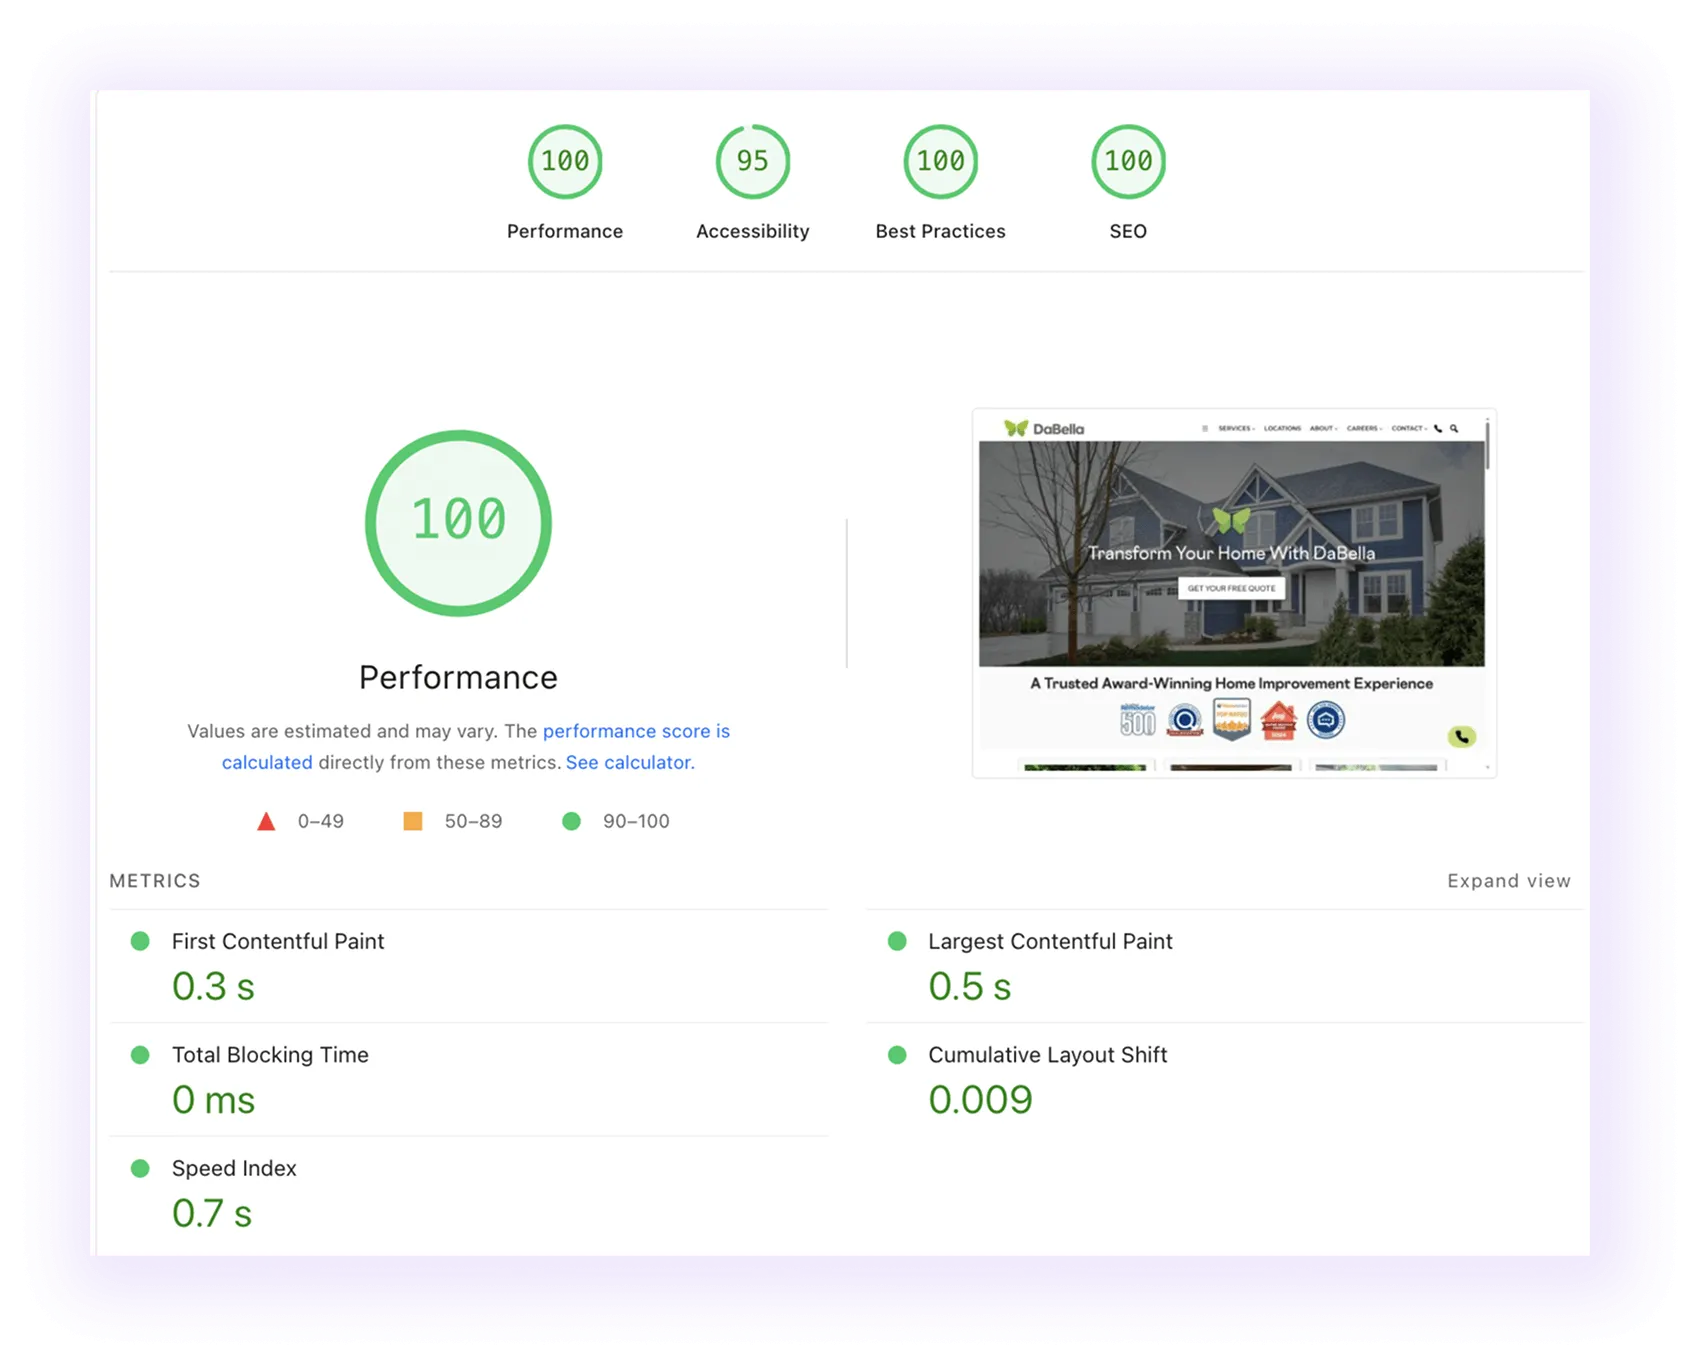
Task: Click the phone icon in DaBella navigation
Action: 1440,428
